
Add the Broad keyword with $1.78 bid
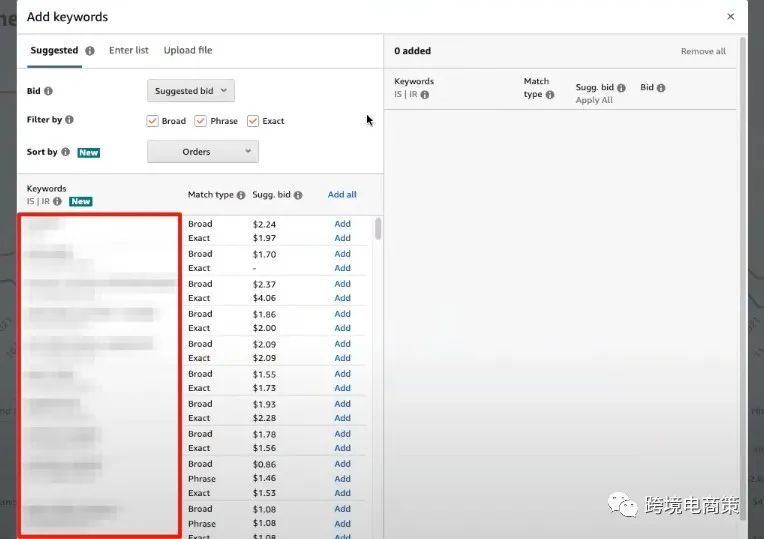[343, 434]
